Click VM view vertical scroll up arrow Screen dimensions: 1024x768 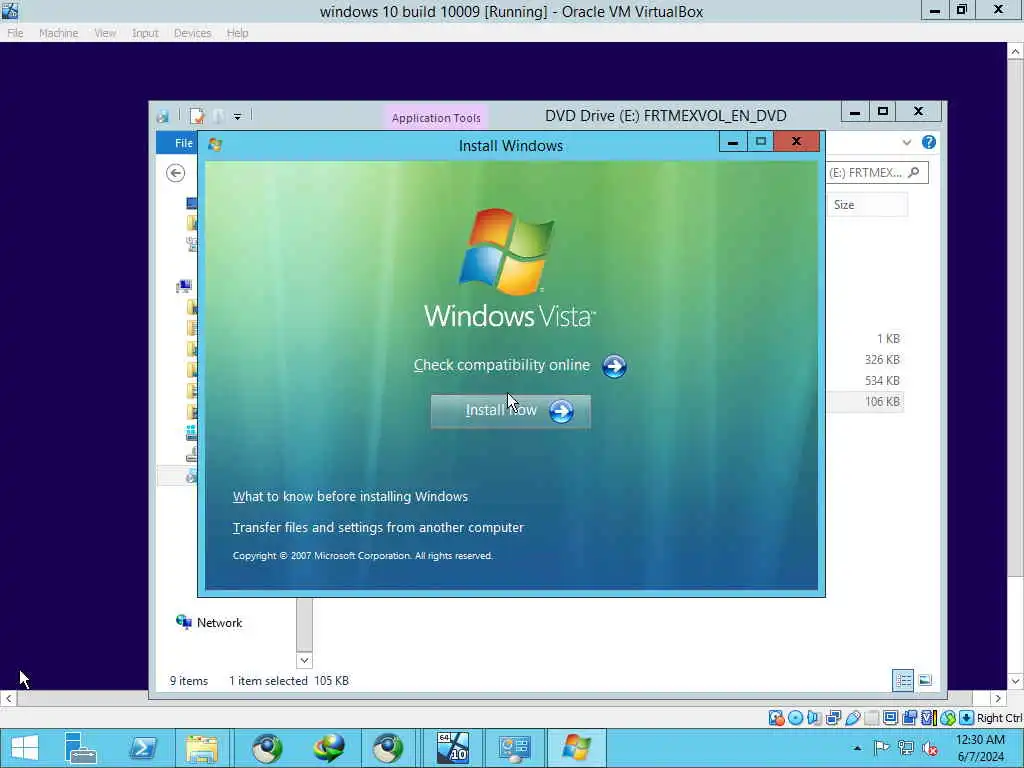pos(1016,51)
